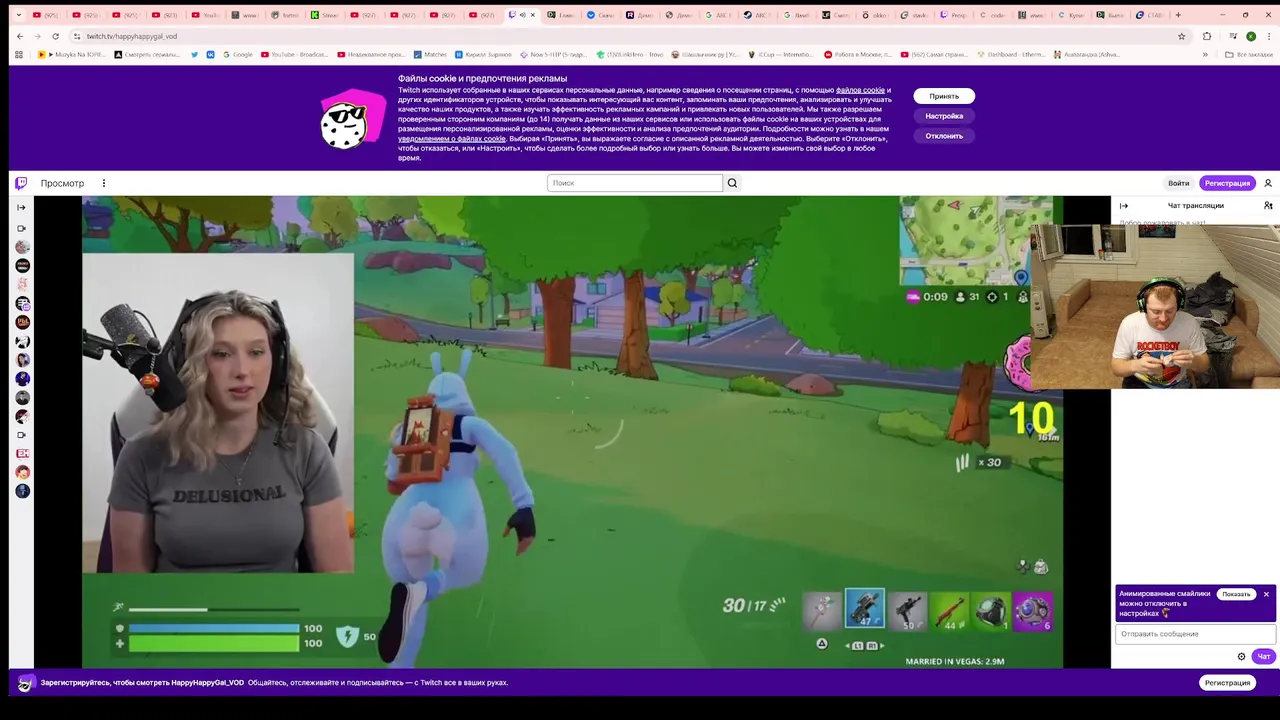Open the last sidebar channel with dark blue avatar
The image size is (1280, 720).
[x=22, y=491]
